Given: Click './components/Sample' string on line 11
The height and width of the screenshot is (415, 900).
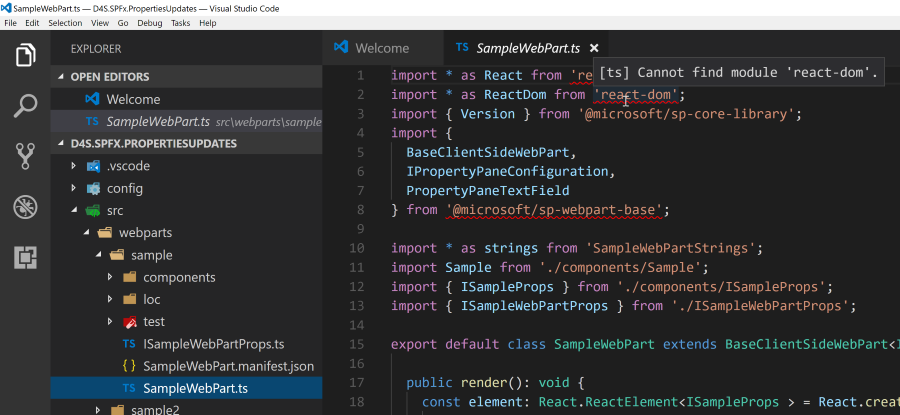Looking at the screenshot, I should (620, 267).
